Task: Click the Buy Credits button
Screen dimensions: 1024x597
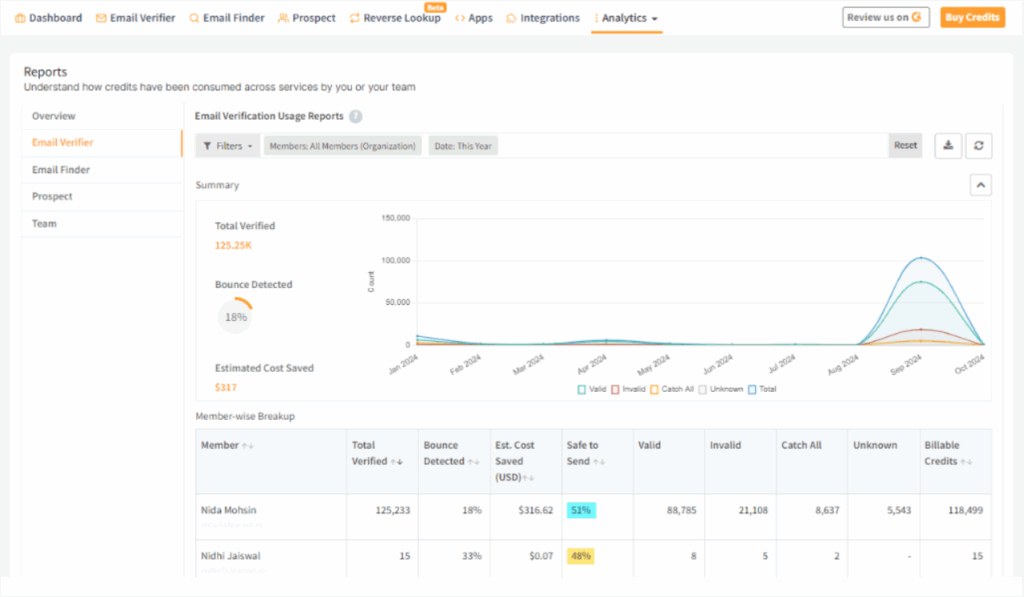Action: point(971,17)
